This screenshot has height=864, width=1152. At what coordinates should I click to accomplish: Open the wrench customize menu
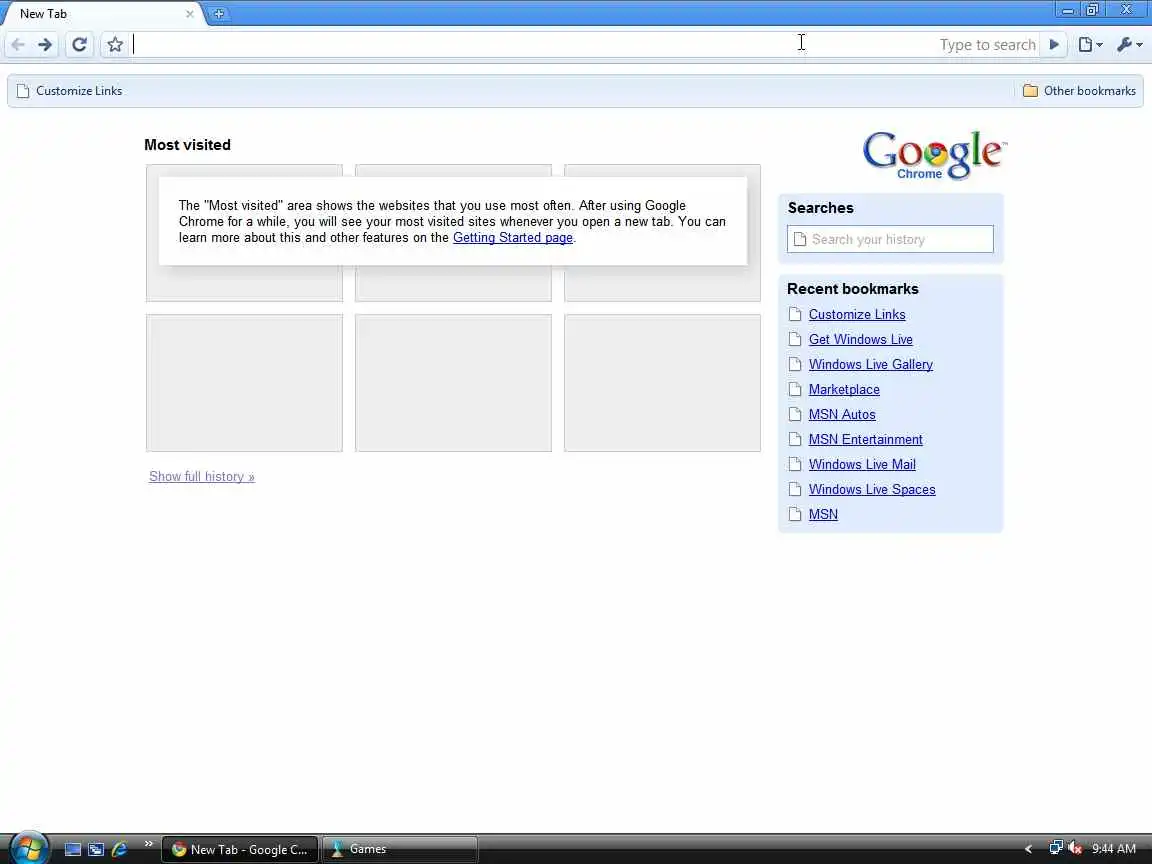coord(1129,45)
